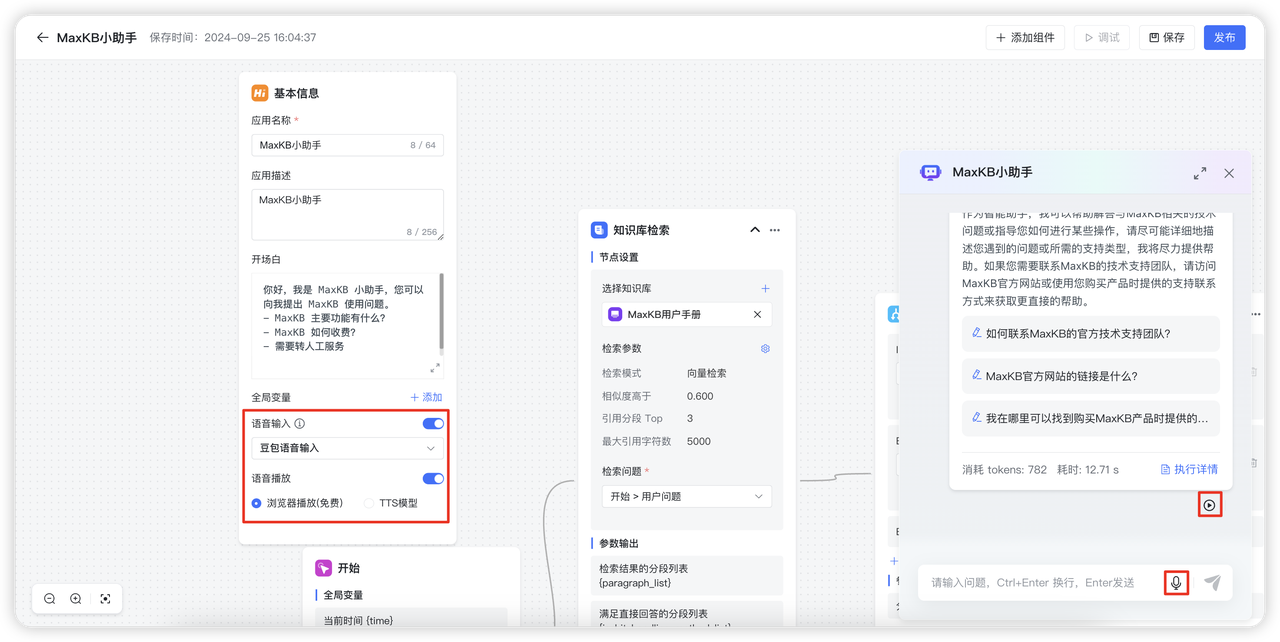Open the 知识库检索 node's more options menu
The height and width of the screenshot is (642, 1280).
[x=775, y=230]
